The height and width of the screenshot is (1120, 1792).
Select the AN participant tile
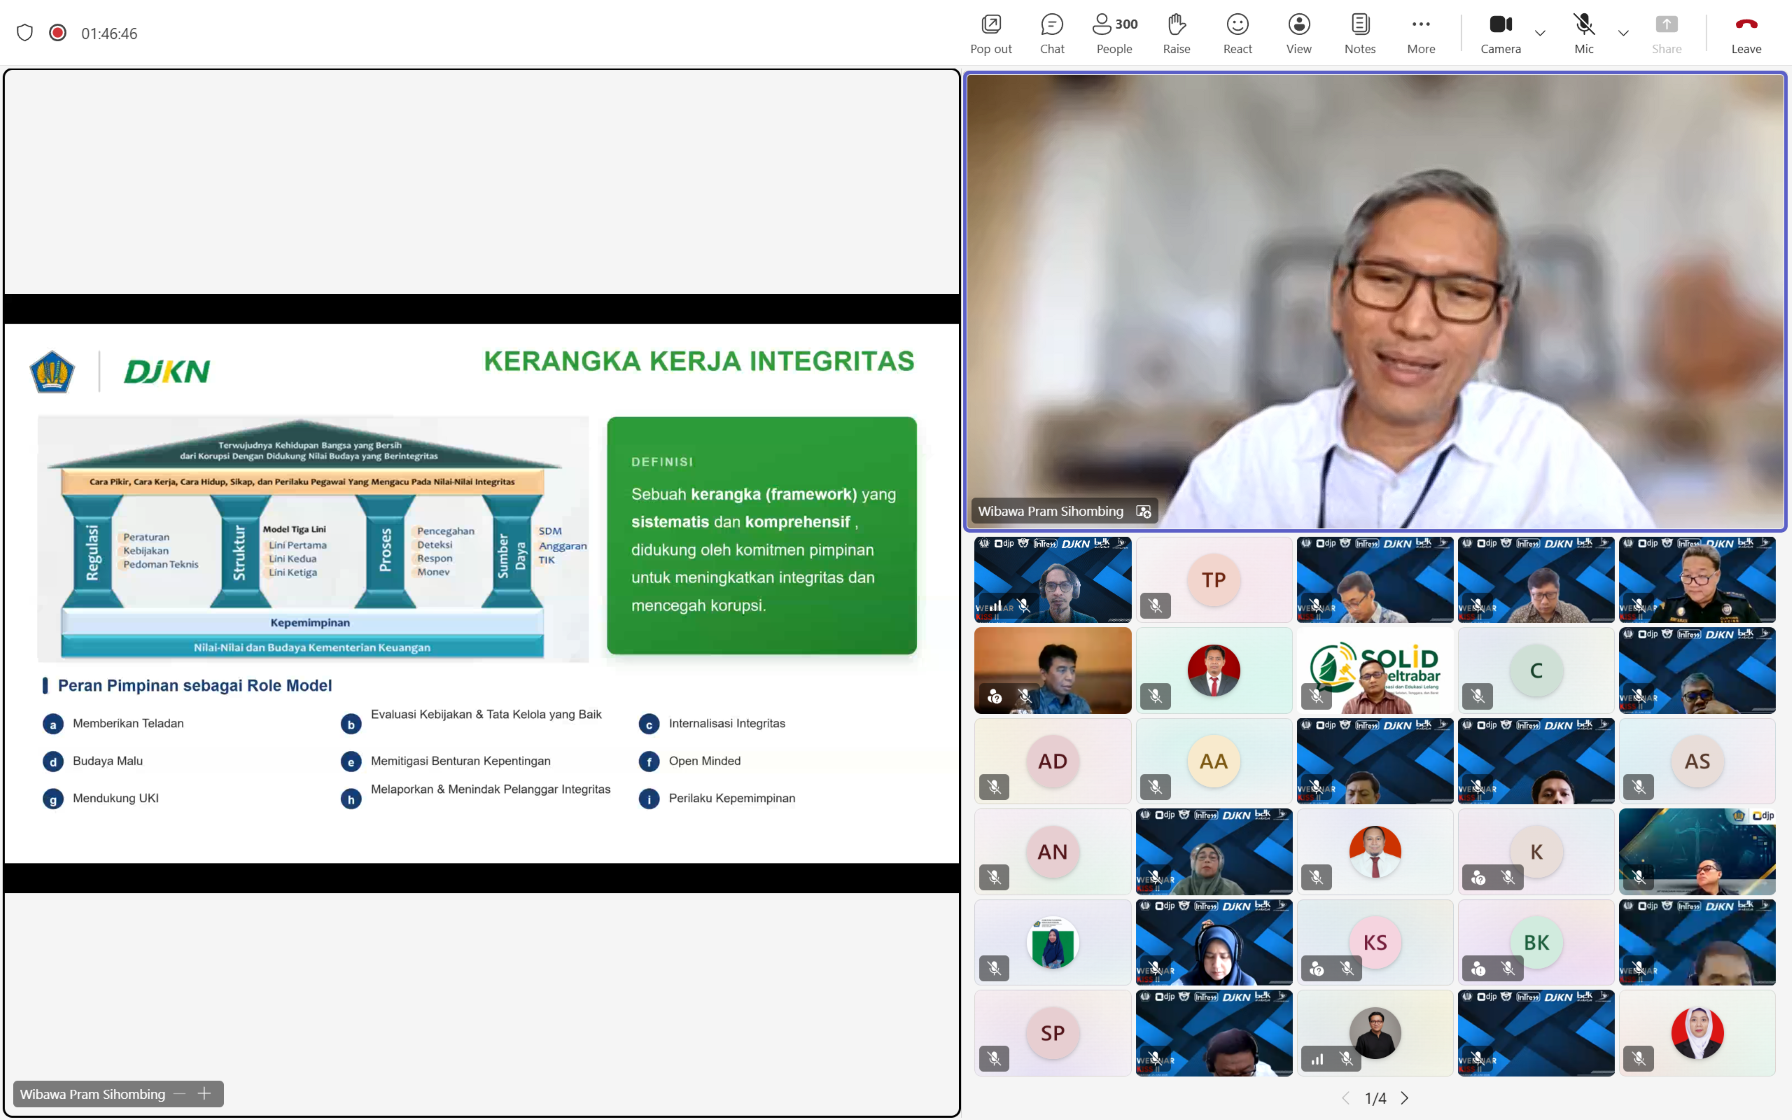click(1053, 852)
